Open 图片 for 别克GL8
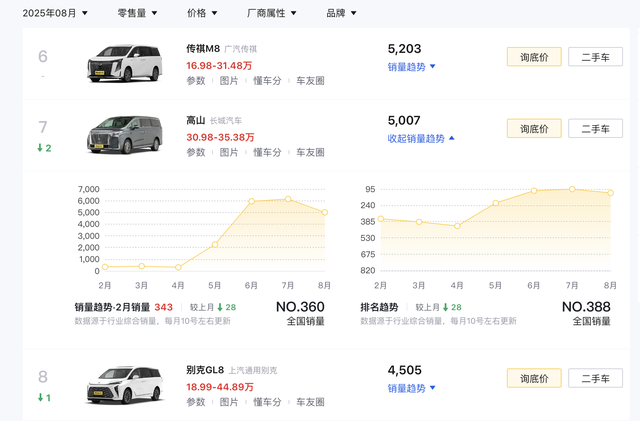Viewport: 640px width, 421px height. (x=229, y=402)
